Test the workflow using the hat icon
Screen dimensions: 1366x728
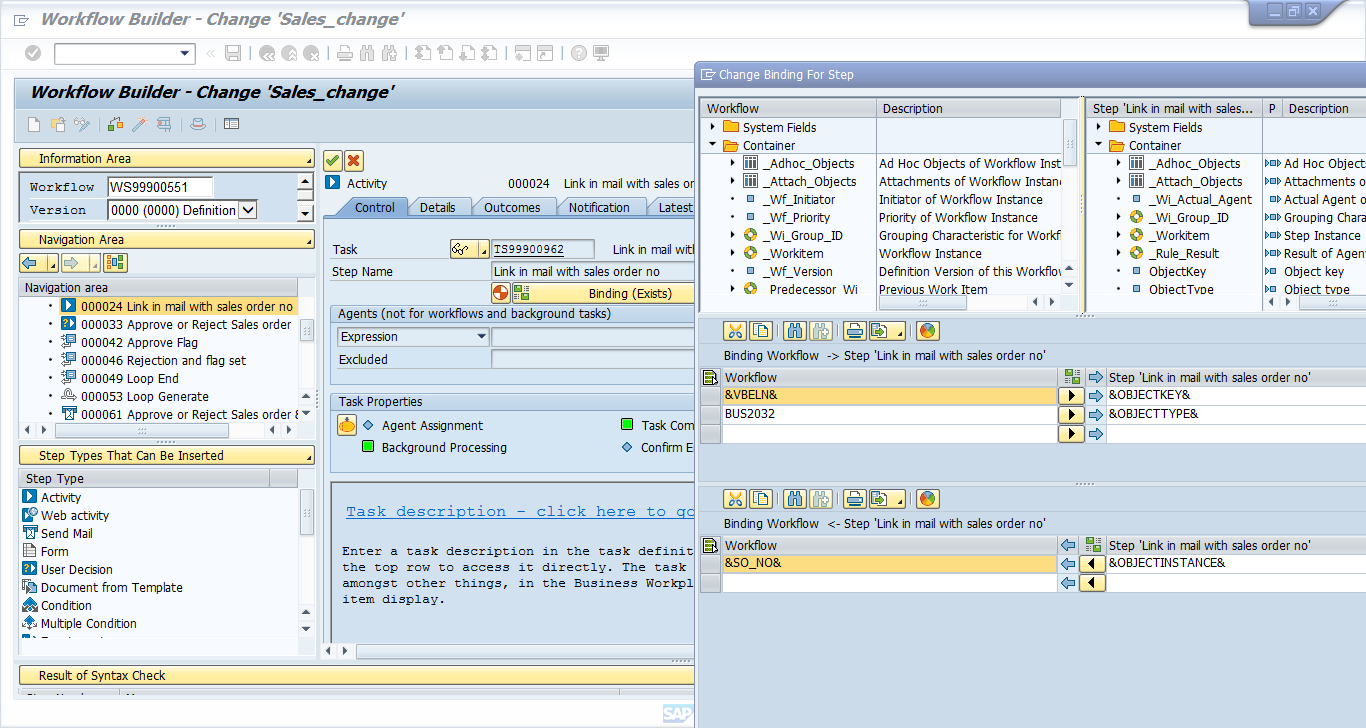pos(196,123)
